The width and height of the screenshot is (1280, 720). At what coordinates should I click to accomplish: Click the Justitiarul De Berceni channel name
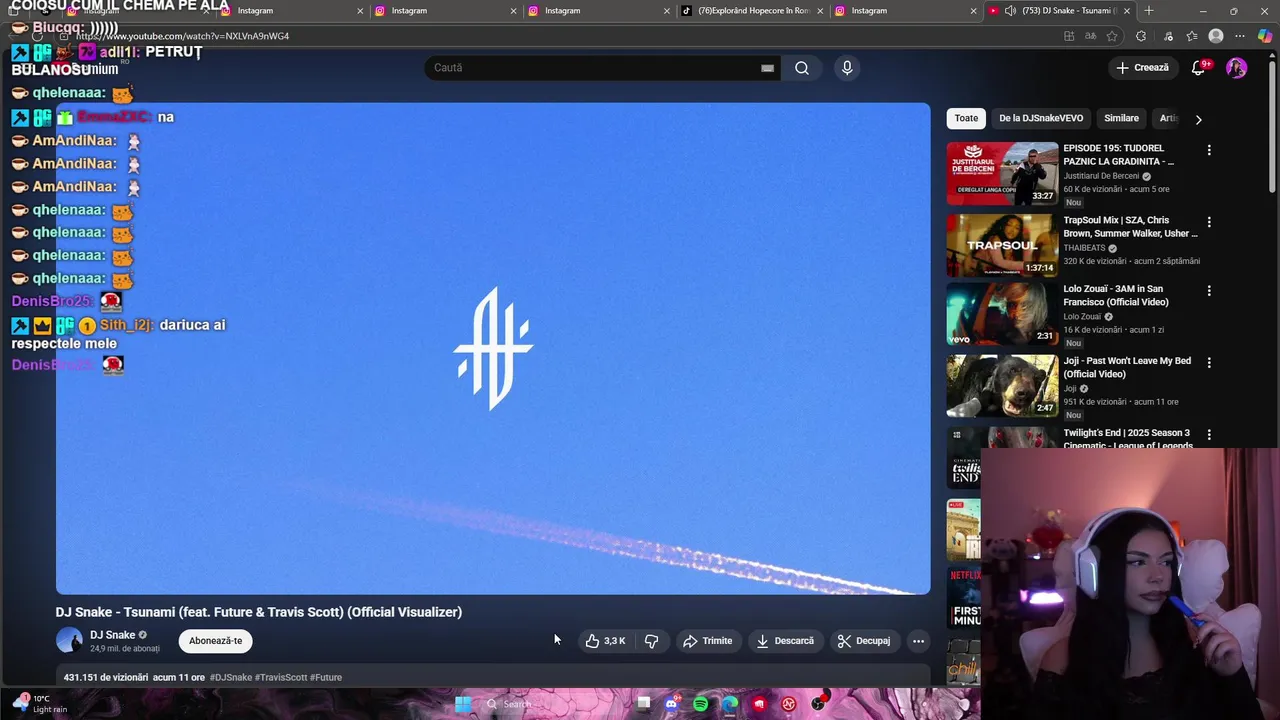pyautogui.click(x=1101, y=176)
